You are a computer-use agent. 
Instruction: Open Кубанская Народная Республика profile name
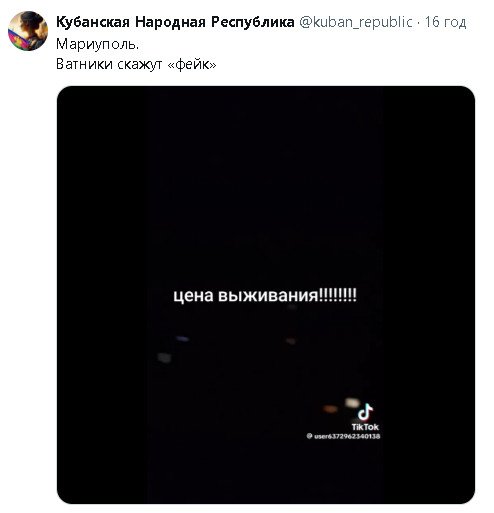(175, 22)
